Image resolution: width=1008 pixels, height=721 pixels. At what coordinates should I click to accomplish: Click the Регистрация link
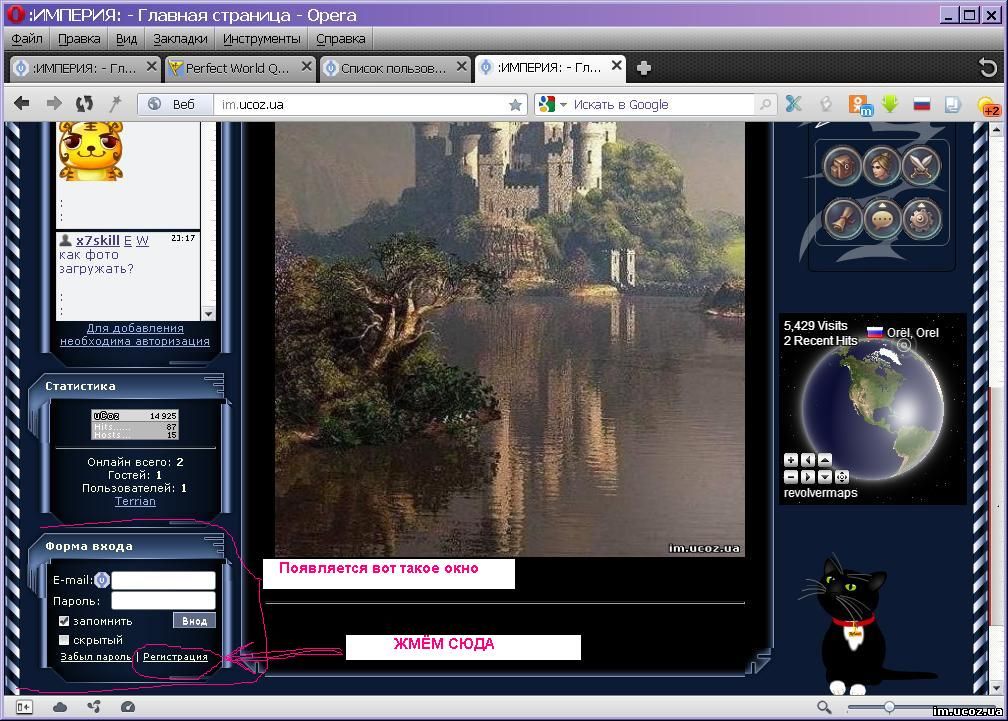tap(176, 657)
